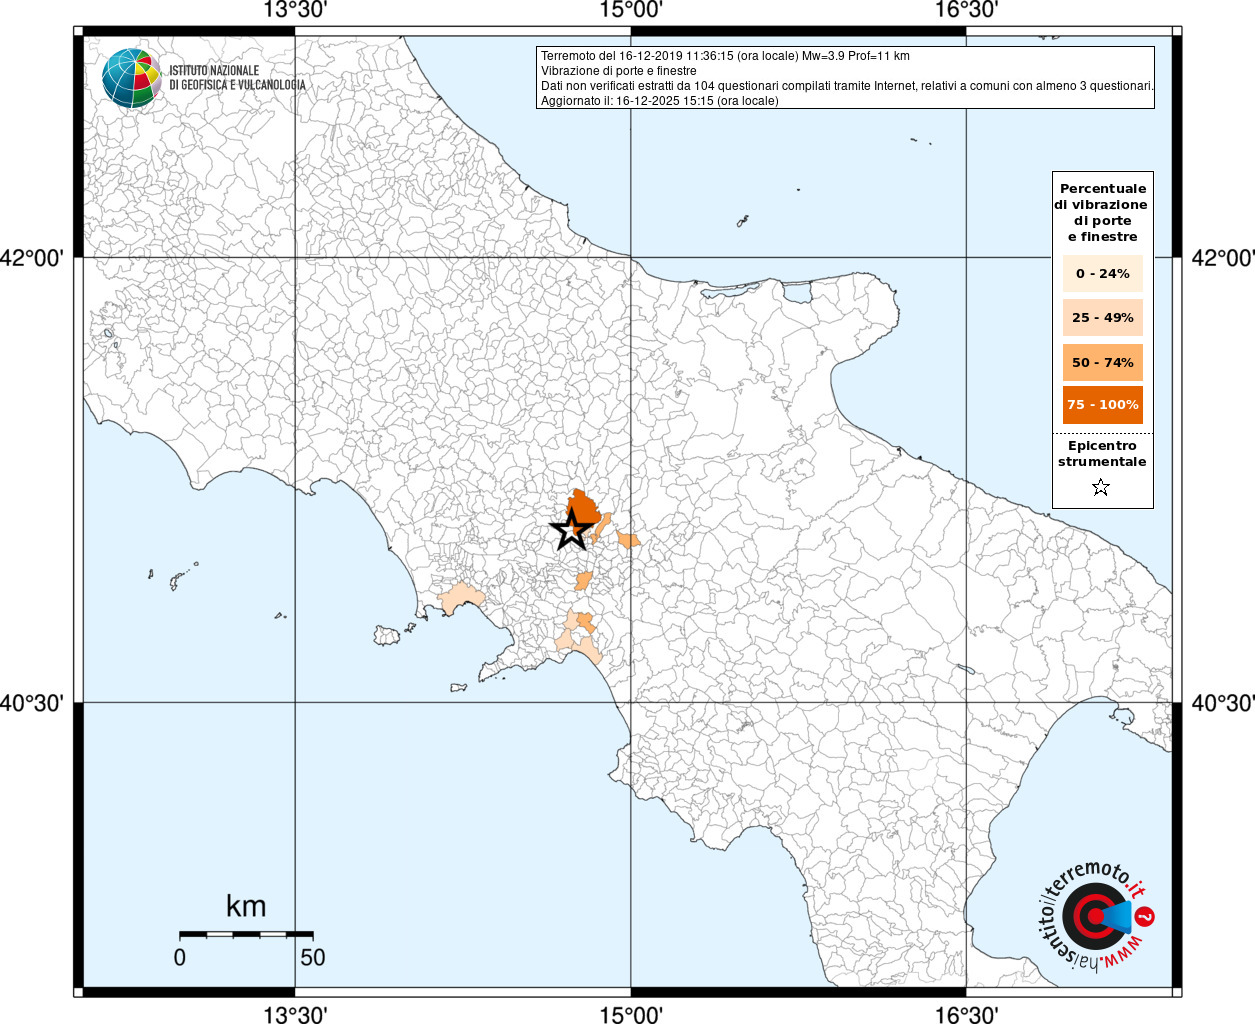Click the epicenter star on the map
The width and height of the screenshot is (1255, 1024).
[571, 530]
